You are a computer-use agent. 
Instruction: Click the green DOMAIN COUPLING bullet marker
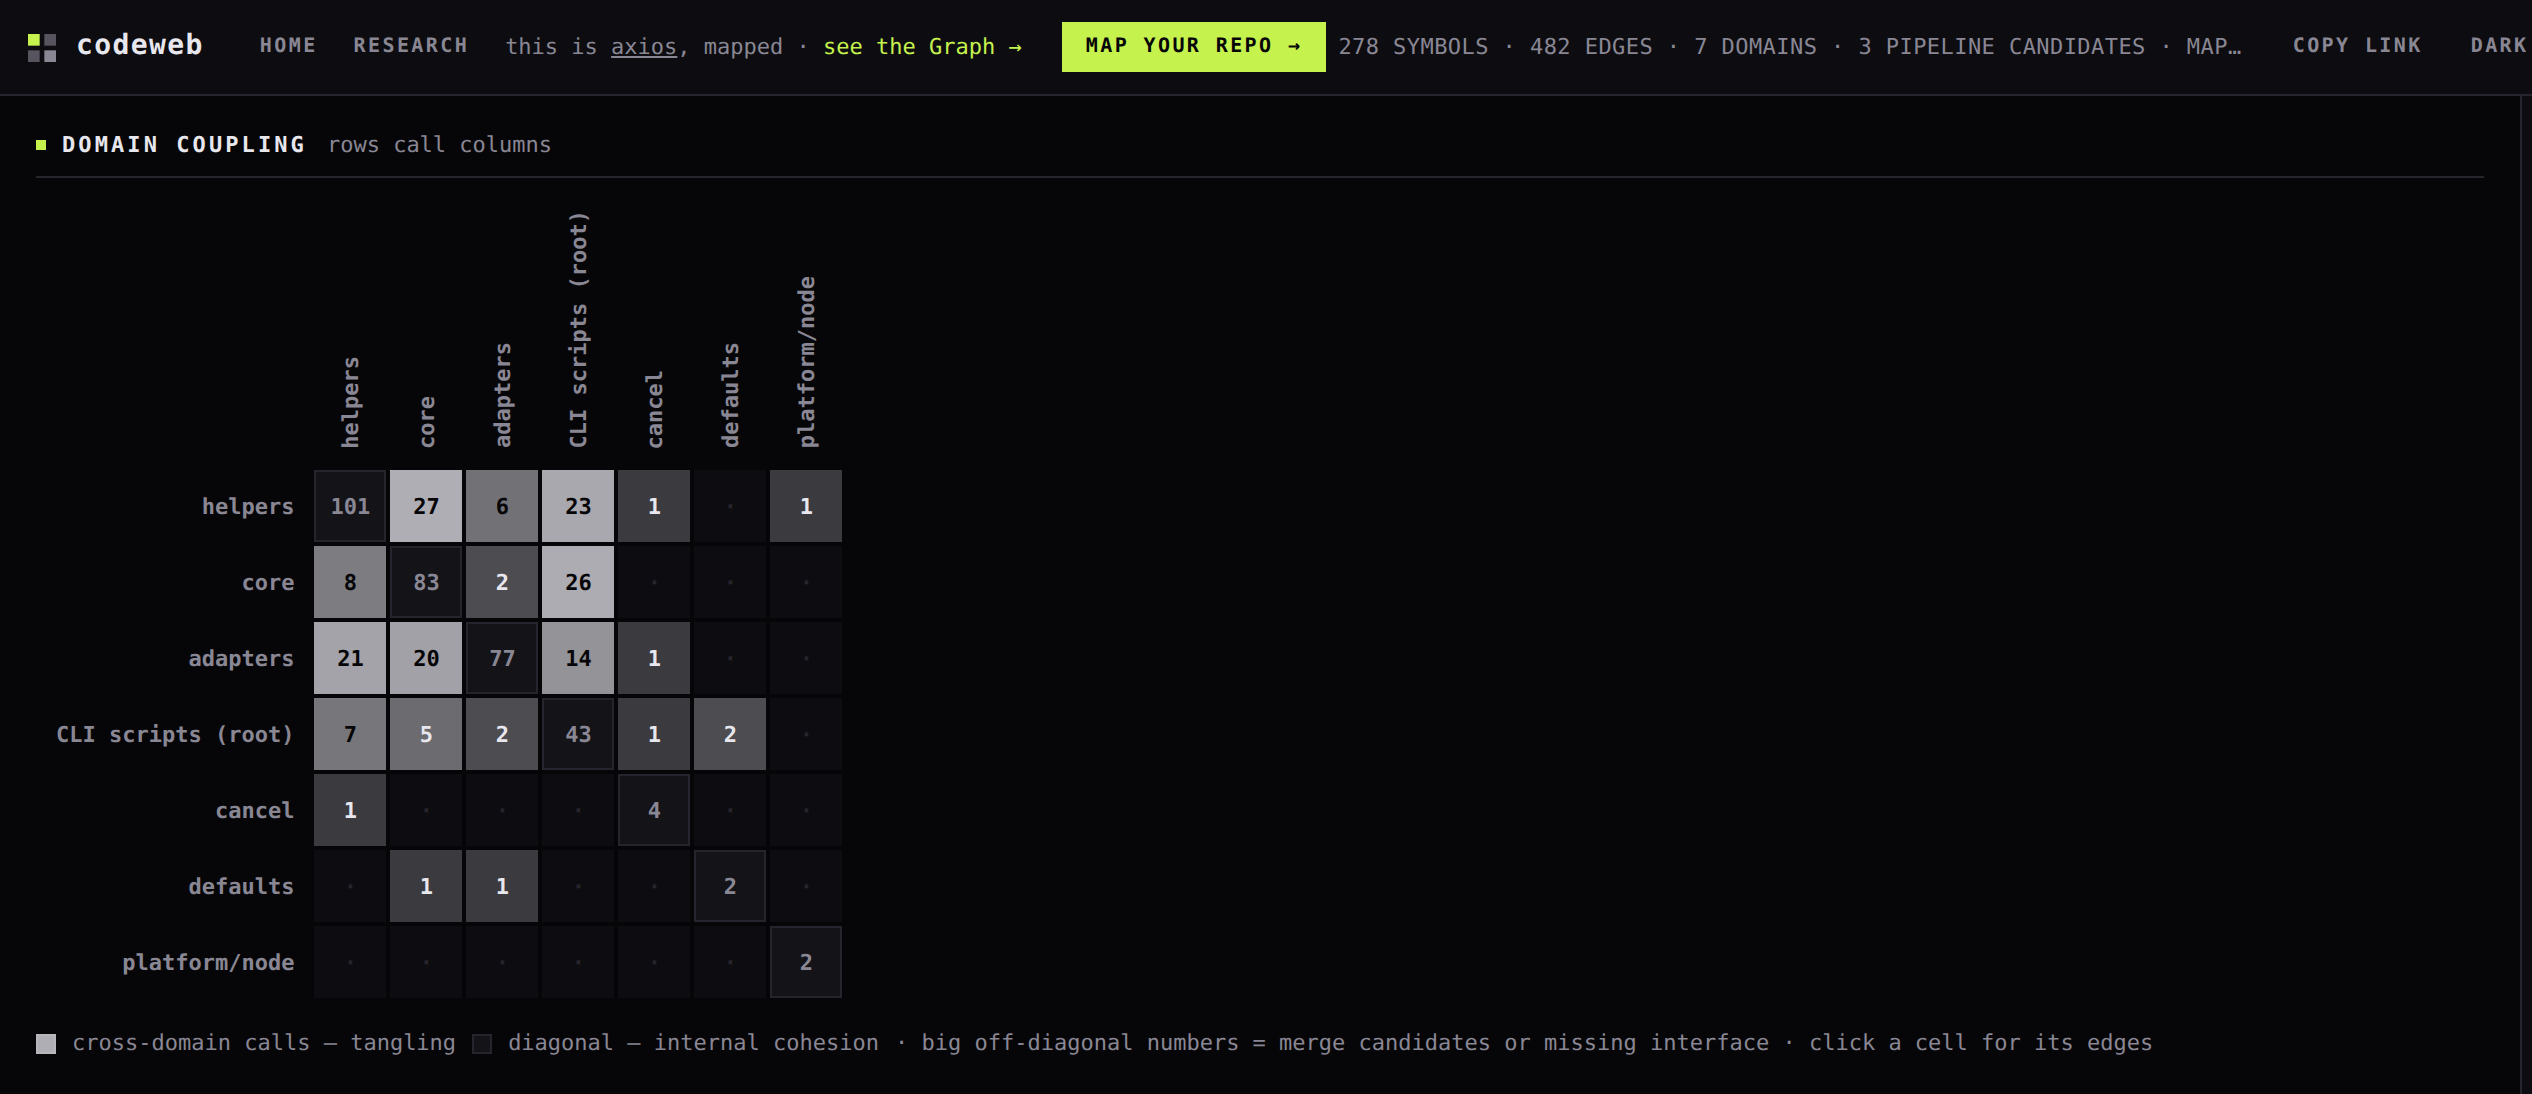pos(41,145)
